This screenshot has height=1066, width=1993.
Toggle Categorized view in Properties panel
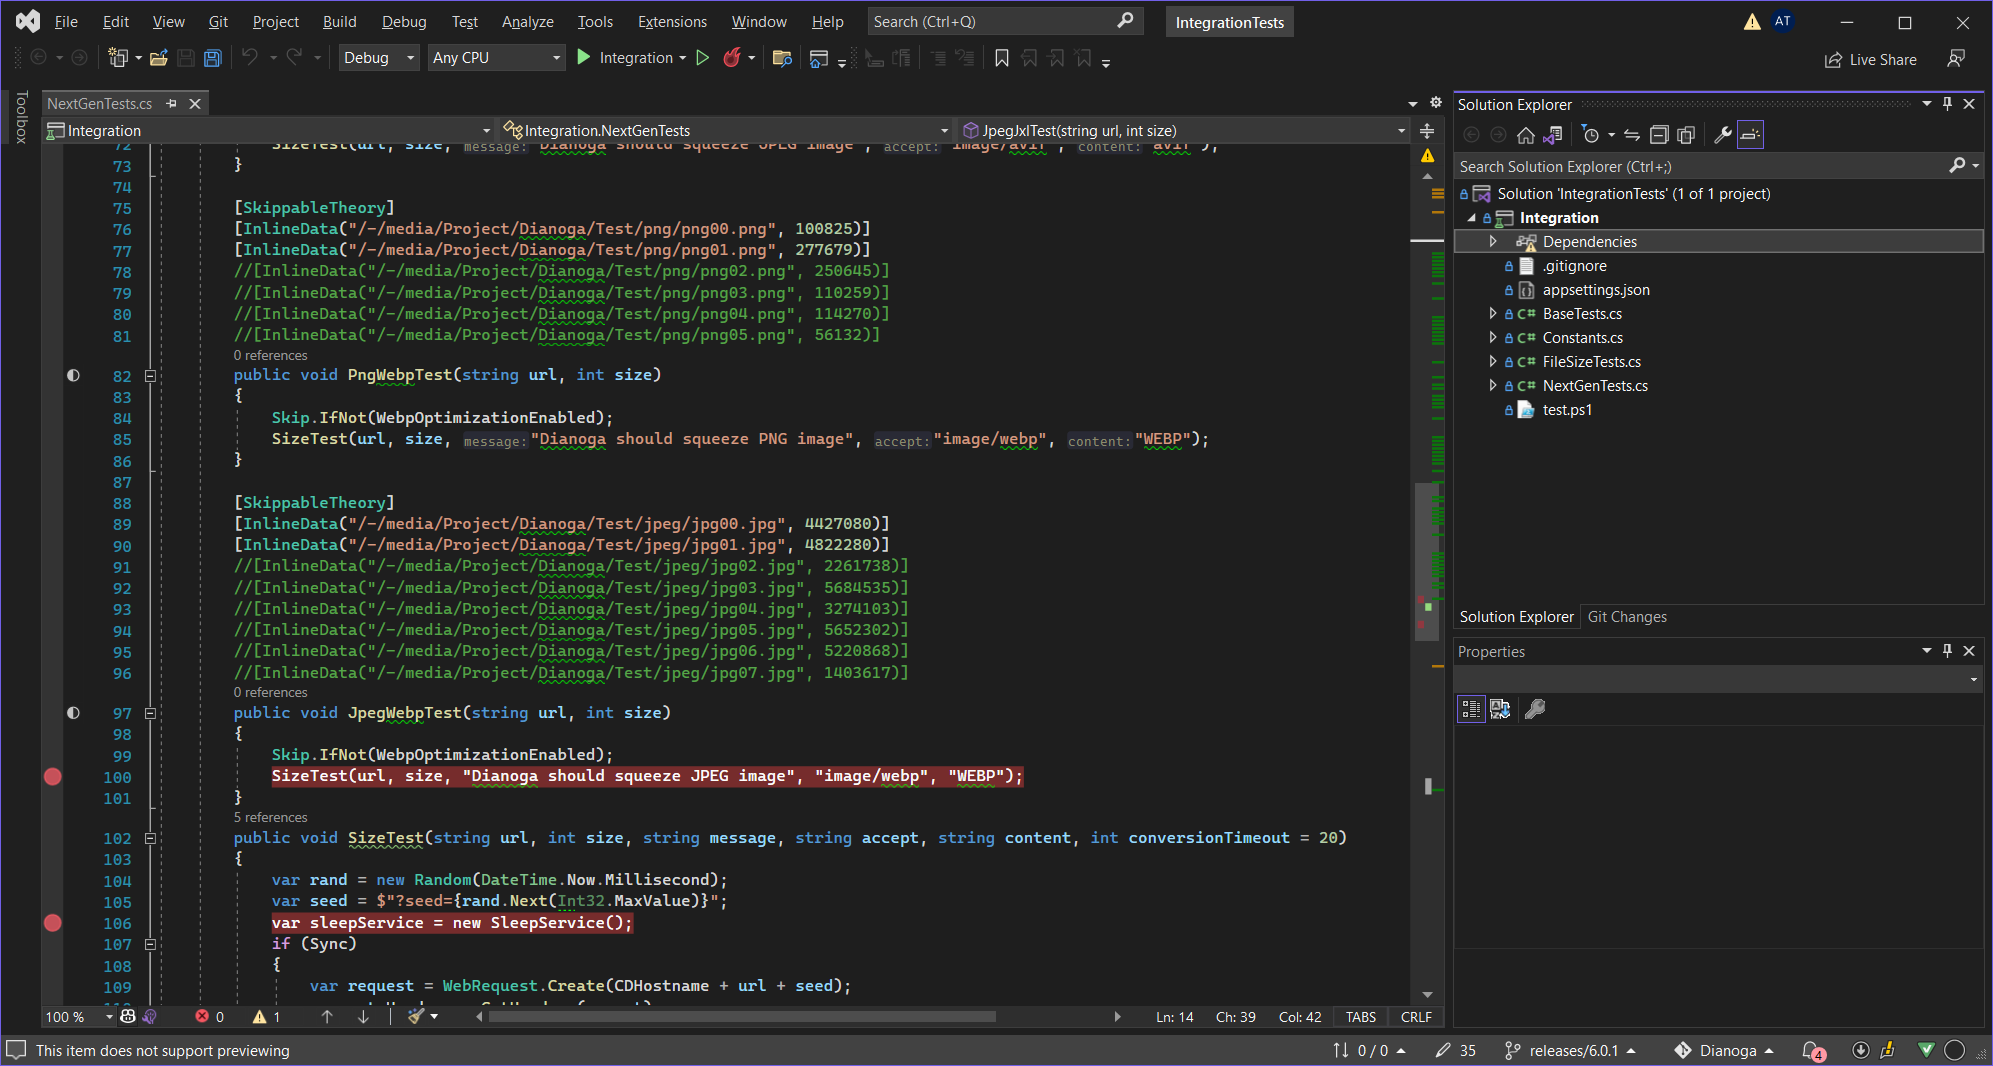[x=1471, y=709]
